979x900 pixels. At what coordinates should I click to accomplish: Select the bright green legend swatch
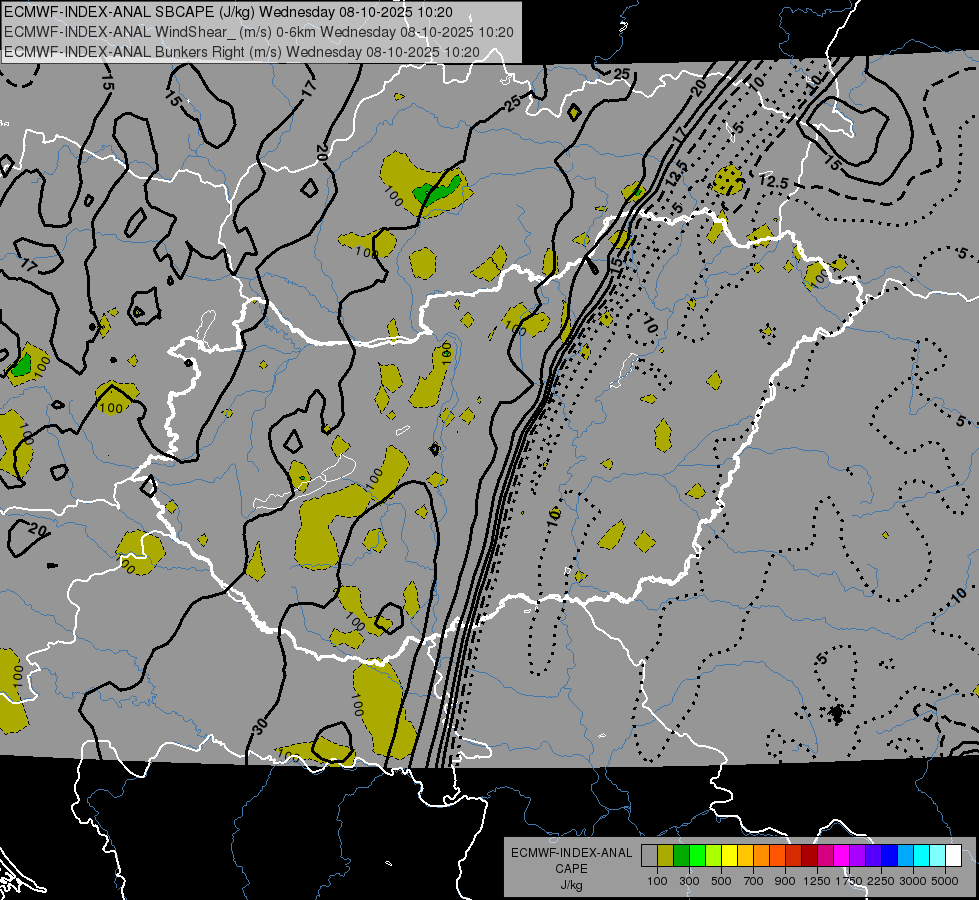697,855
